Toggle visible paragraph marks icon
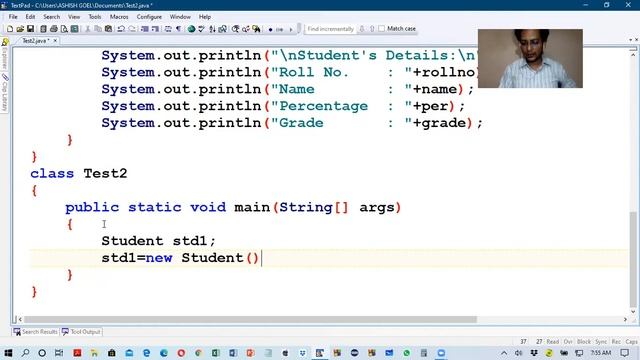Screen dimensions: 640x360 point(178,29)
